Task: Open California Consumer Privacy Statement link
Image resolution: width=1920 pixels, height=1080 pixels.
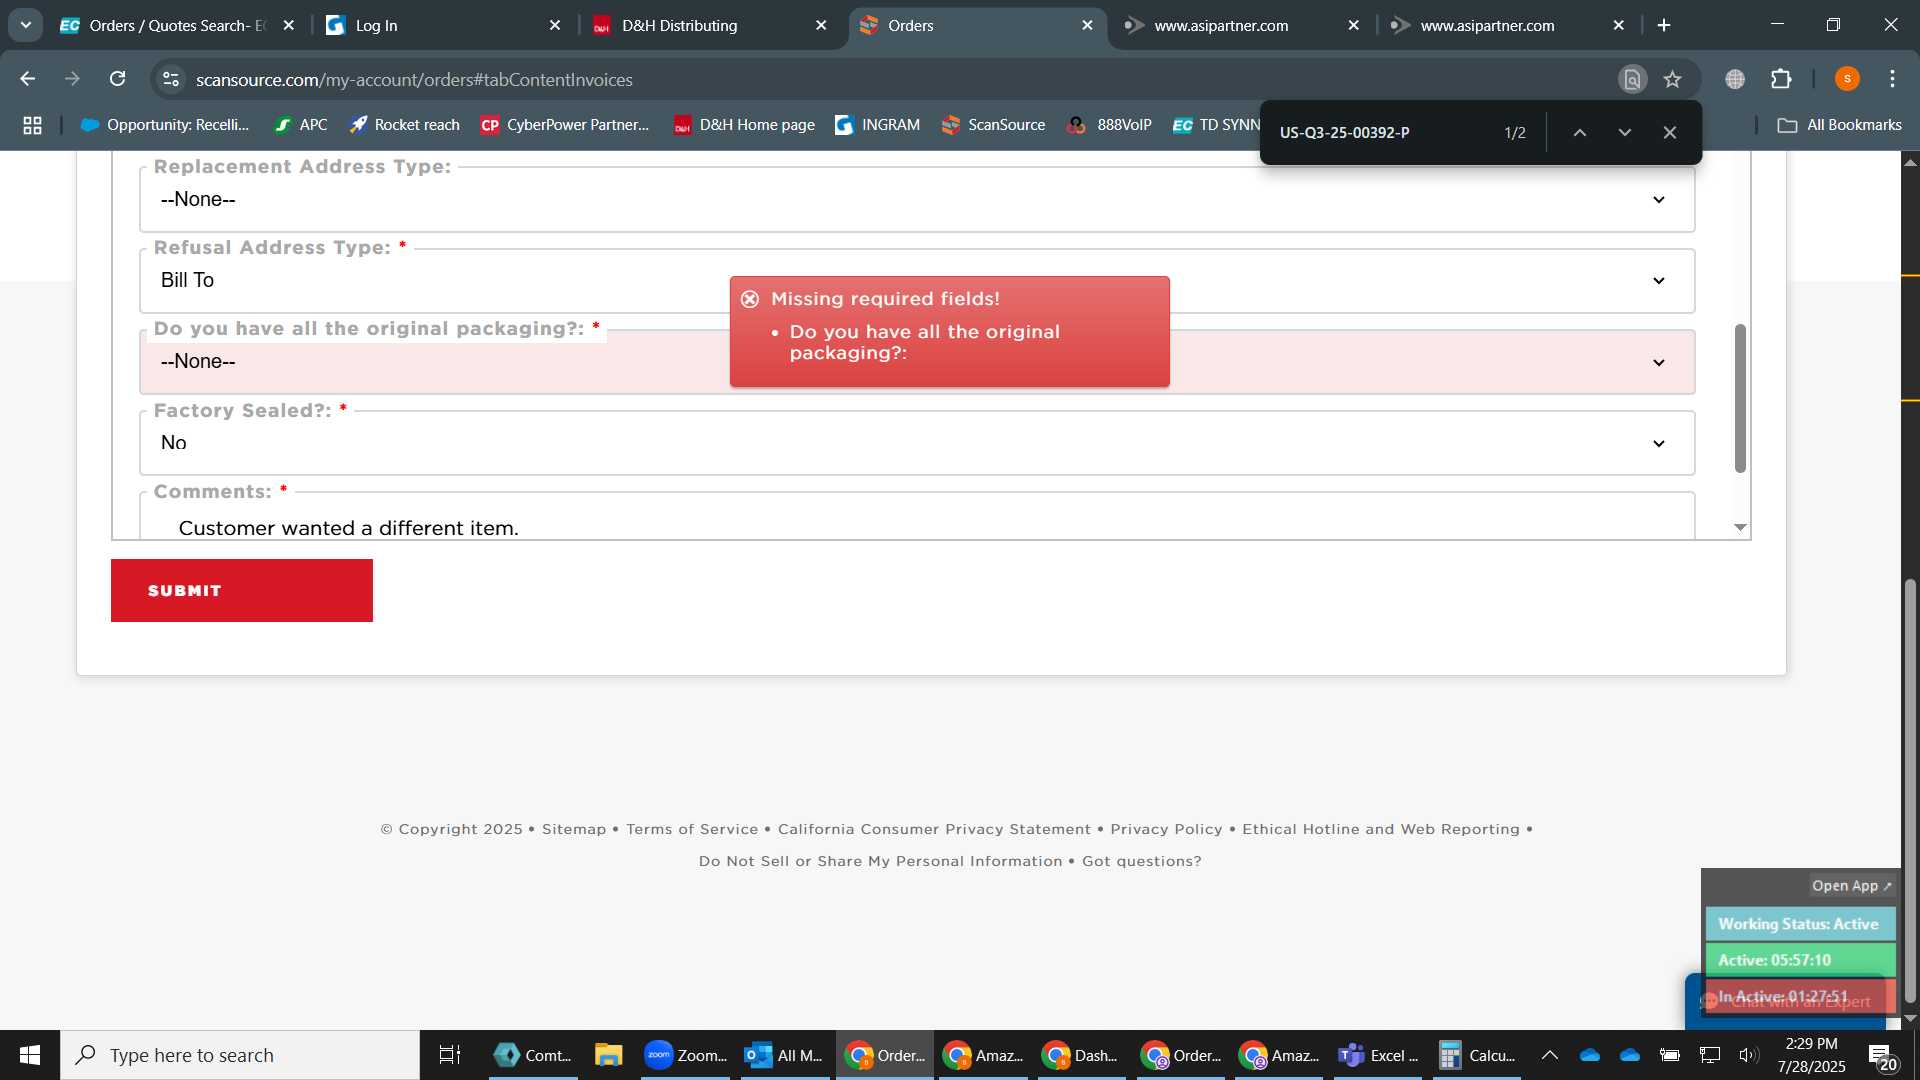Action: click(x=934, y=829)
